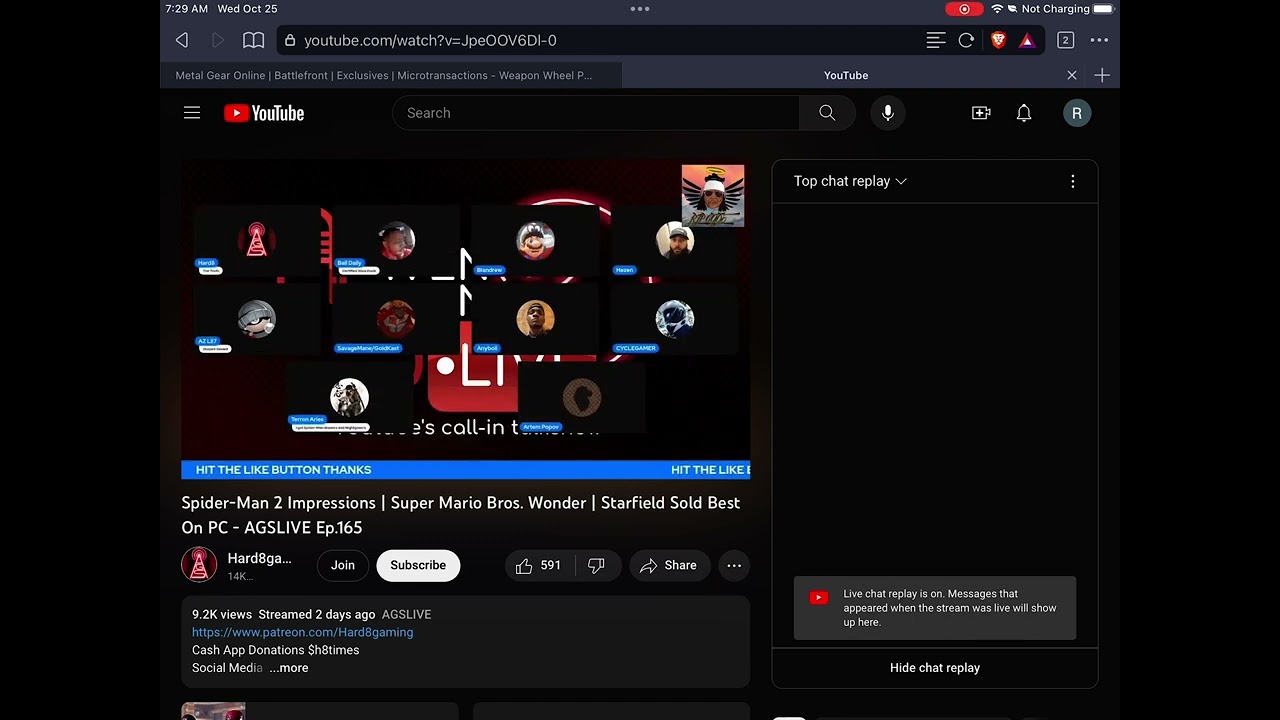Open the account avatar labeled R
1280x720 pixels.
[1077, 113]
